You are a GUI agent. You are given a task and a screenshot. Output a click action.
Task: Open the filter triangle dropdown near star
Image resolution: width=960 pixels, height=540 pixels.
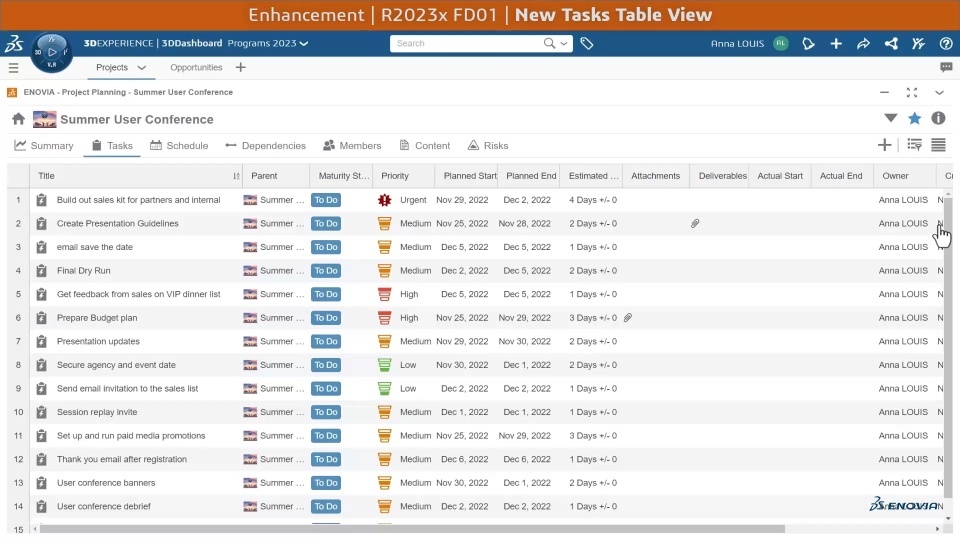891,118
